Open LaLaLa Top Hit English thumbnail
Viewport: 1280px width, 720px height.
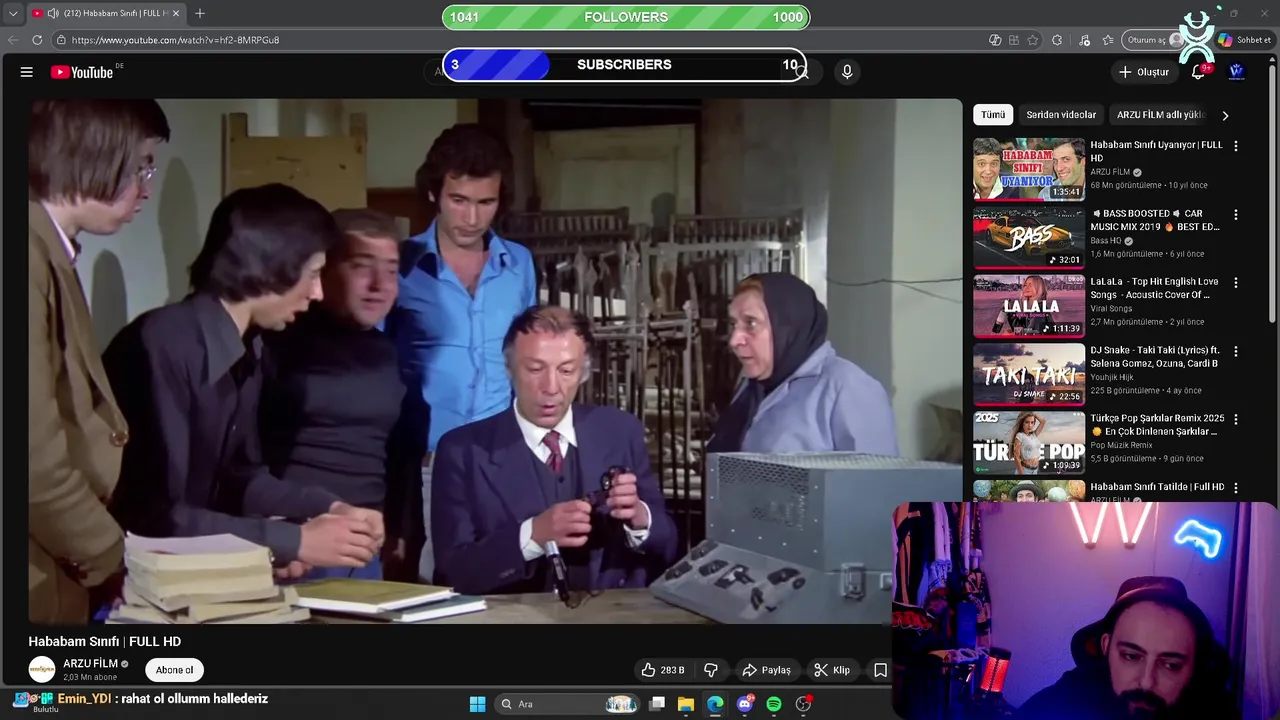coord(1029,306)
